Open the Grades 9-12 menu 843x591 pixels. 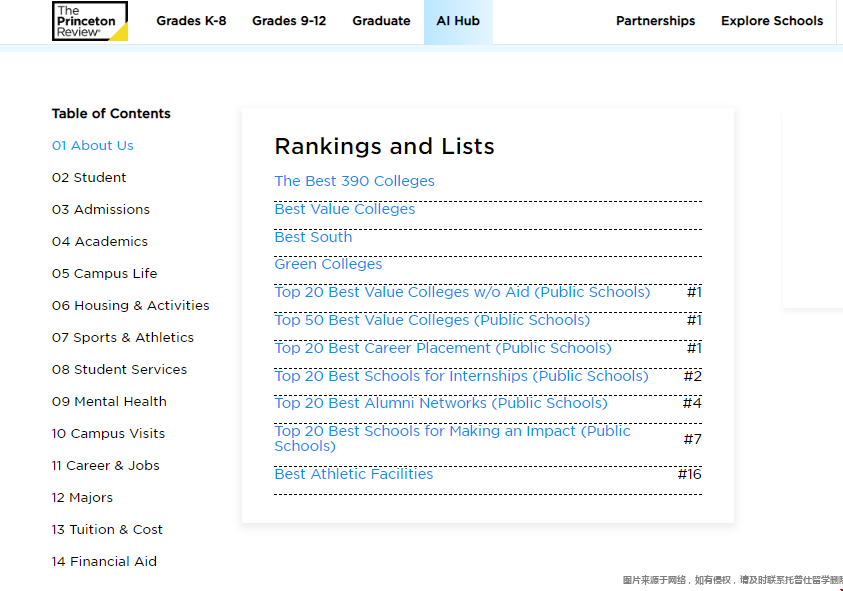pyautogui.click(x=289, y=21)
